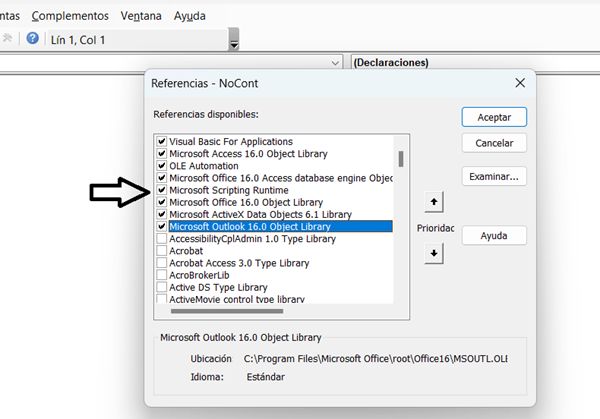Uncheck Microsoft Scripting Runtime reference
Screen dimensions: 600x419
161,190
